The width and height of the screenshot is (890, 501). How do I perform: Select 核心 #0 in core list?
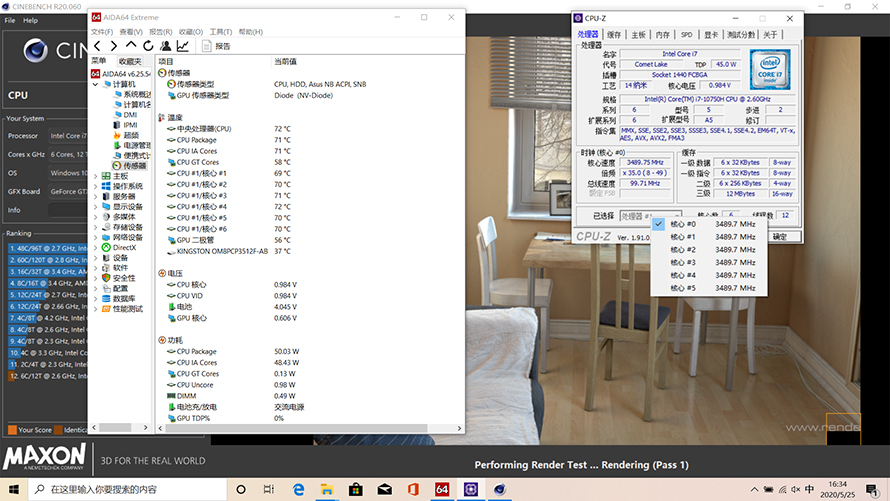pos(708,224)
